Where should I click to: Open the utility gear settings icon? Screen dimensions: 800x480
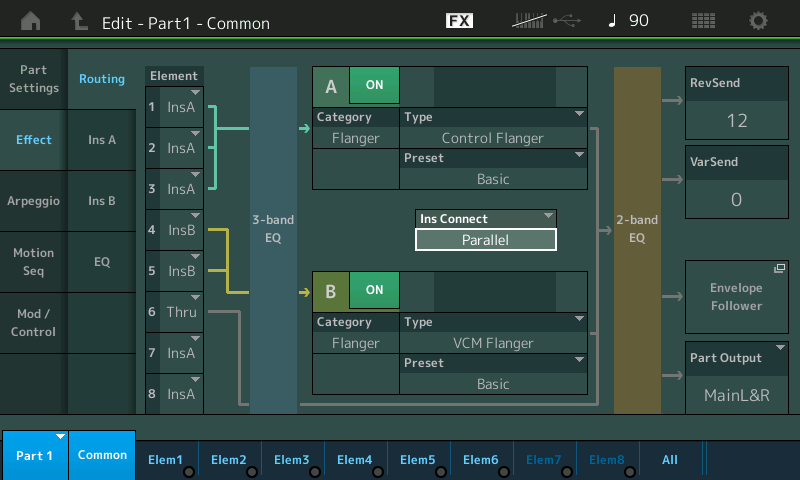pyautogui.click(x=758, y=21)
